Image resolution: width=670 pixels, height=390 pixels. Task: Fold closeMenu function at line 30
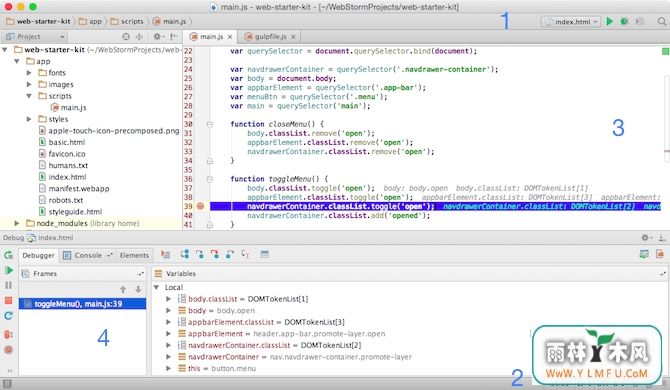tap(210, 124)
